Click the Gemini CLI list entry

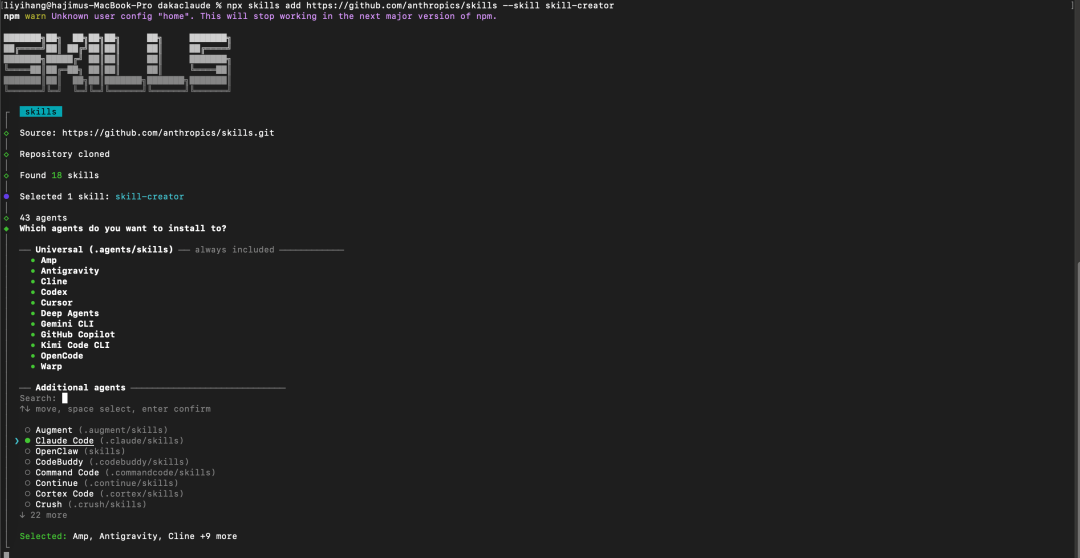(x=67, y=324)
